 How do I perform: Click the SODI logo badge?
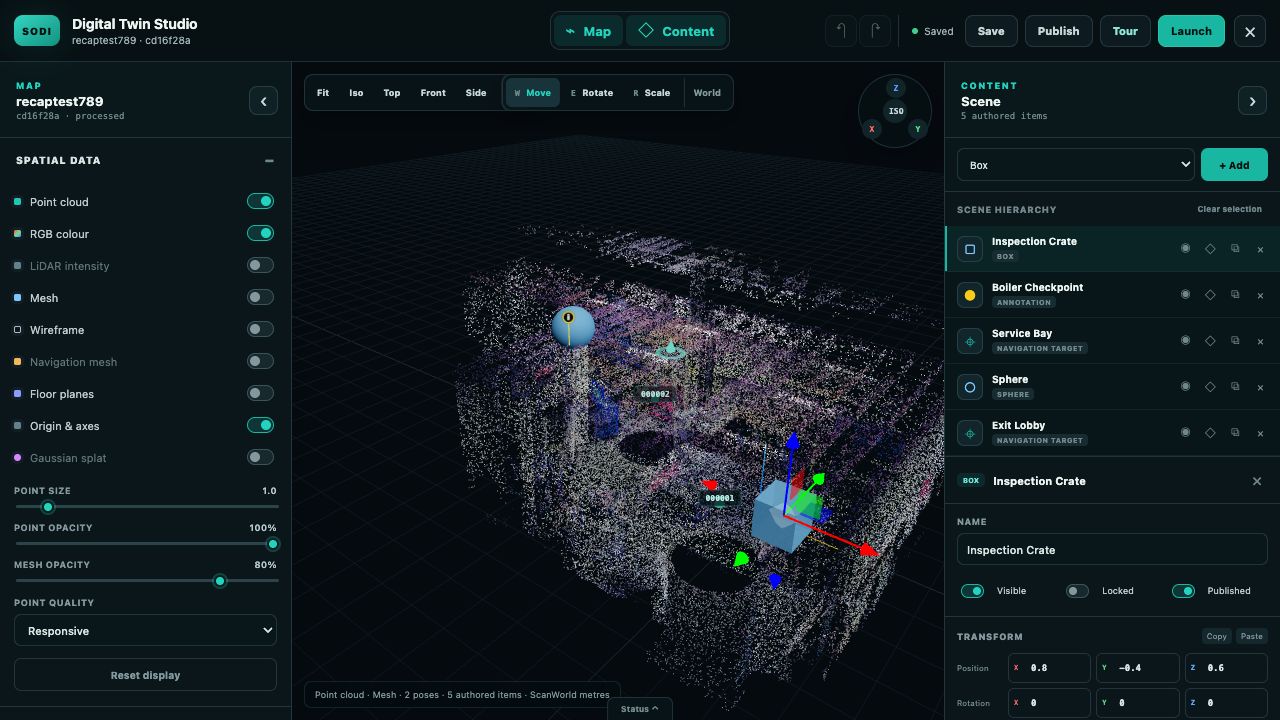37,31
